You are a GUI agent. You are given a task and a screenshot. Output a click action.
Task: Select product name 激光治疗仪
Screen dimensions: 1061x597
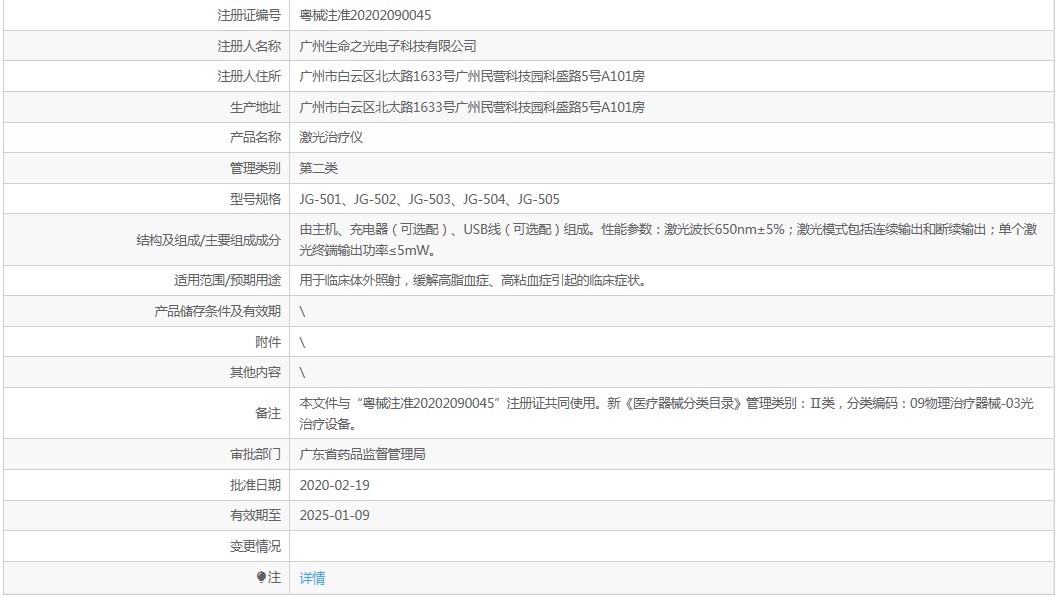331,137
